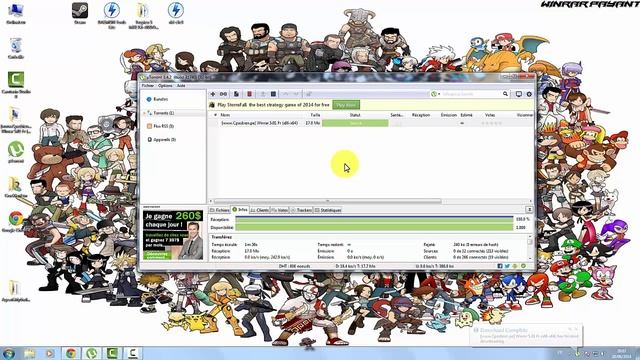Select the Ordinateur desktop icon
This screenshot has height=360, width=640.
pyautogui.click(x=16, y=13)
